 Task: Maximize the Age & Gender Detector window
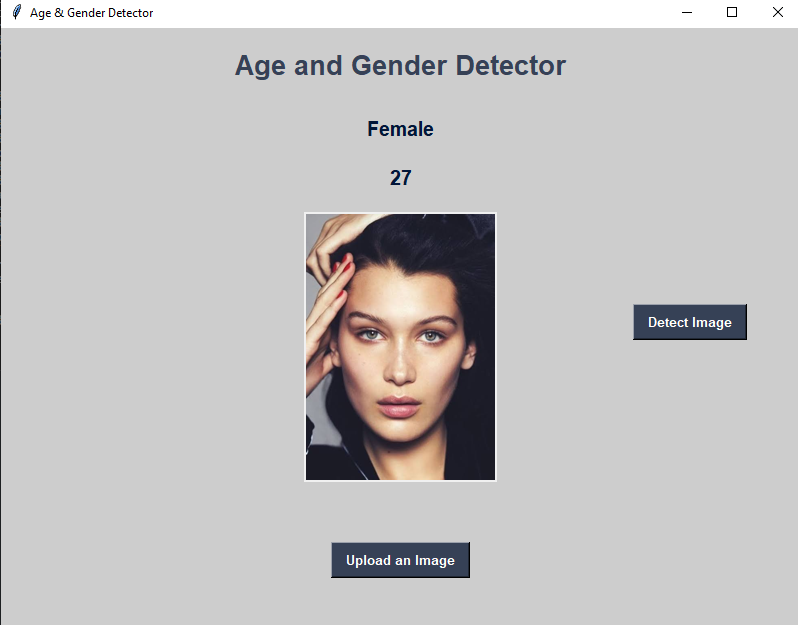[732, 12]
